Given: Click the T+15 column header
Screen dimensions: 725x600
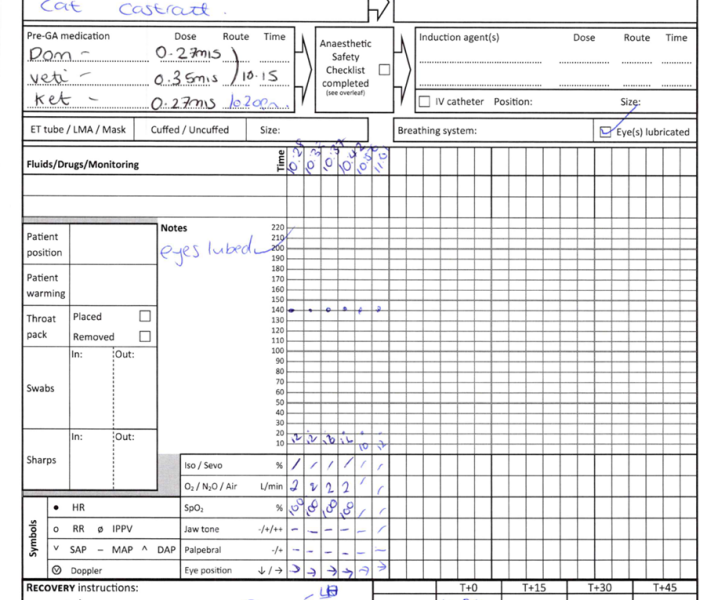Looking at the screenshot, I should pos(534,588).
